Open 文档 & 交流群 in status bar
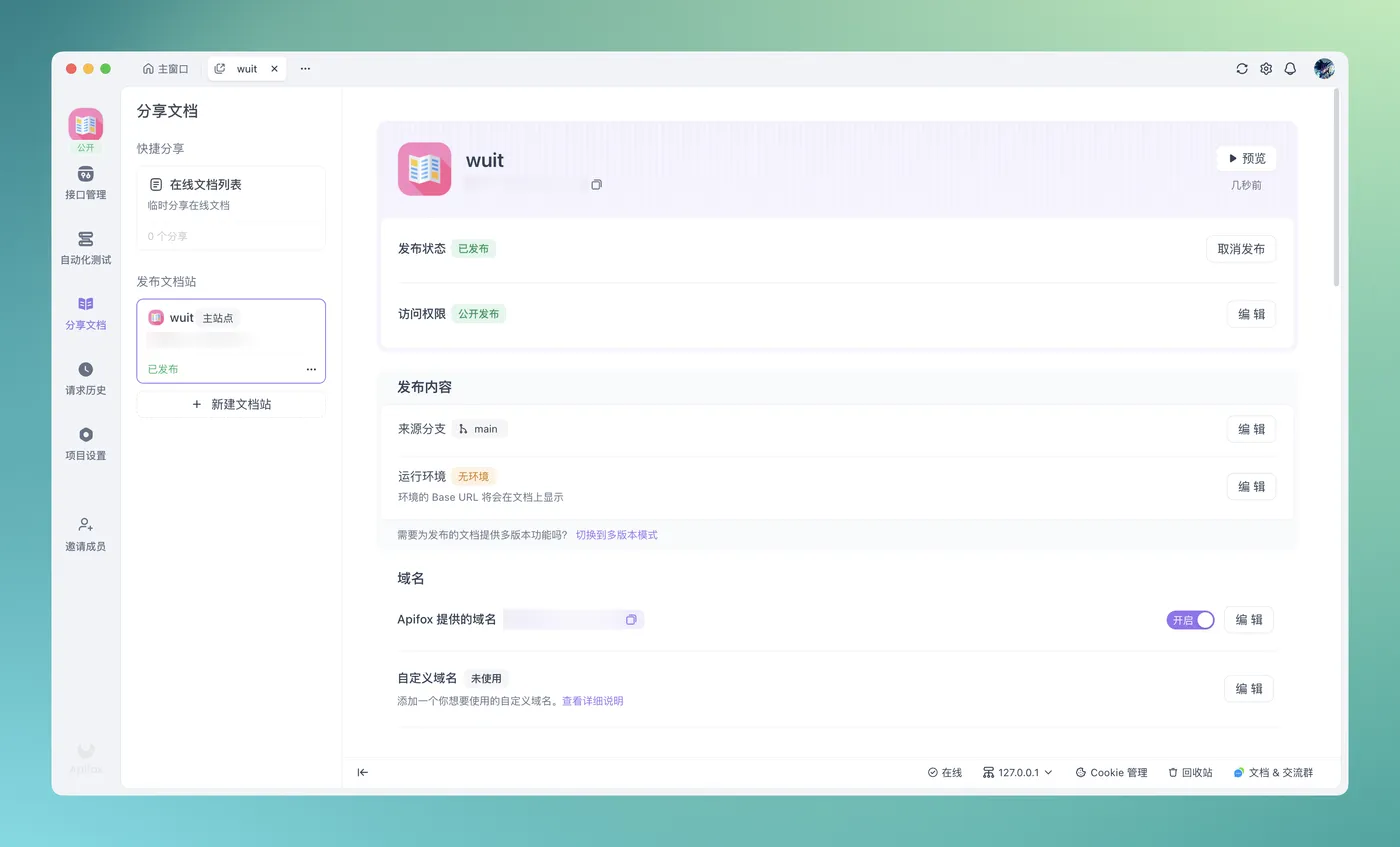Screen dimensions: 1400x847 1273,772
